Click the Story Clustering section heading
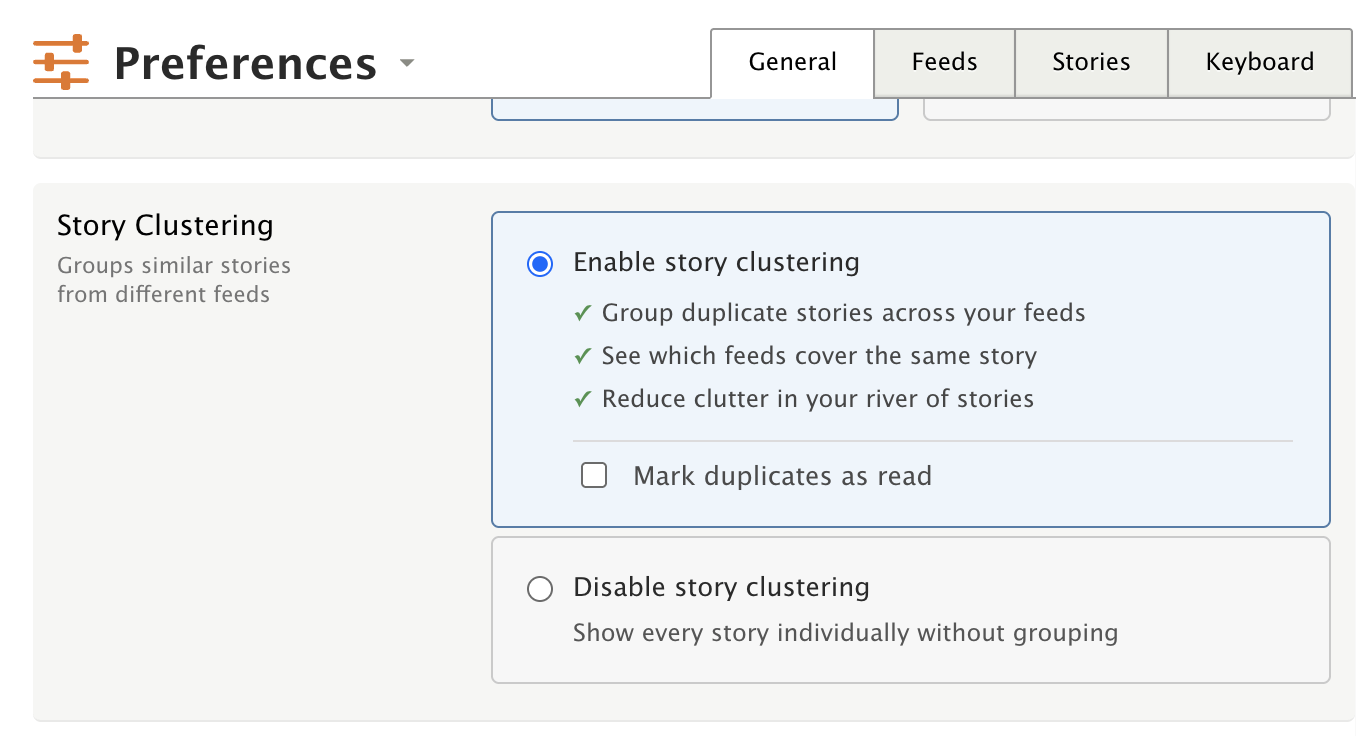The width and height of the screenshot is (1356, 736). click(x=165, y=226)
